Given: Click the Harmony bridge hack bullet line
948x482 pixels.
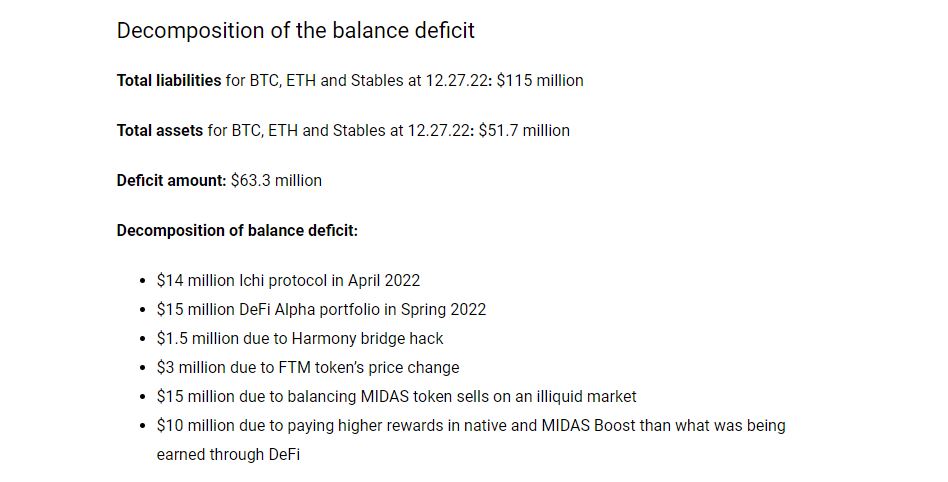Looking at the screenshot, I should pos(300,339).
